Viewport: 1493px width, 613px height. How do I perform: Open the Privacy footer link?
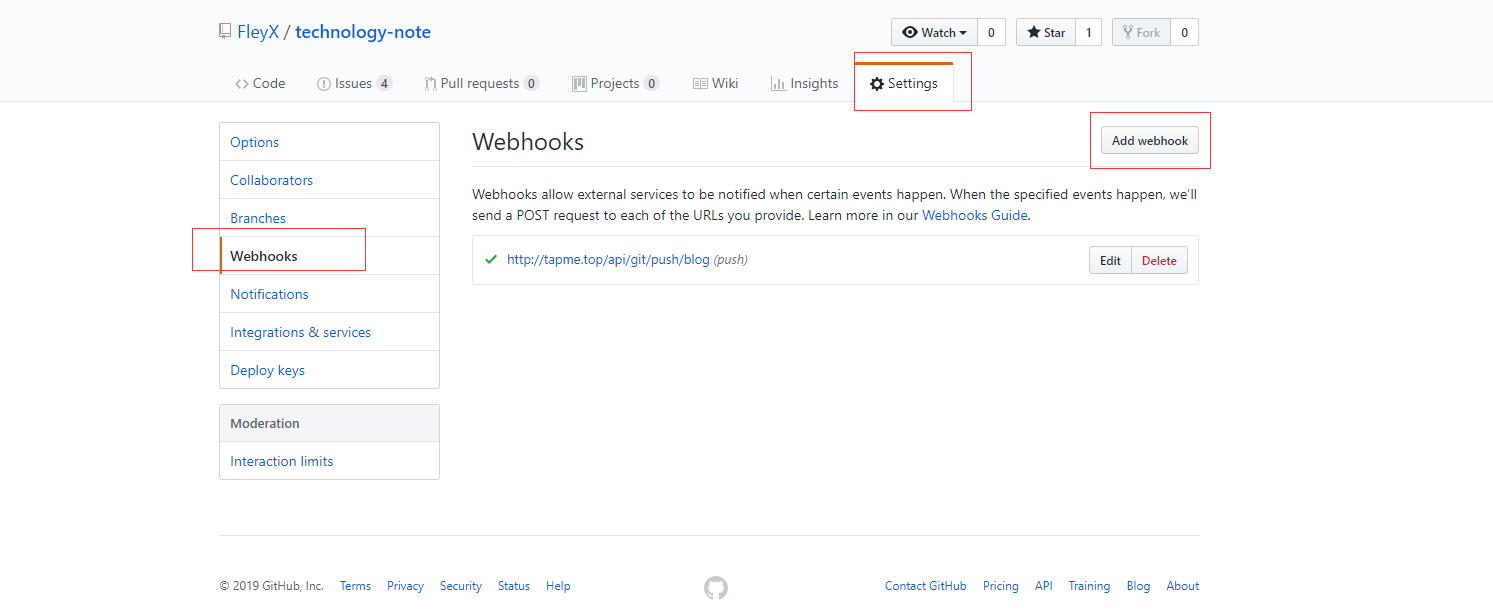coord(405,586)
